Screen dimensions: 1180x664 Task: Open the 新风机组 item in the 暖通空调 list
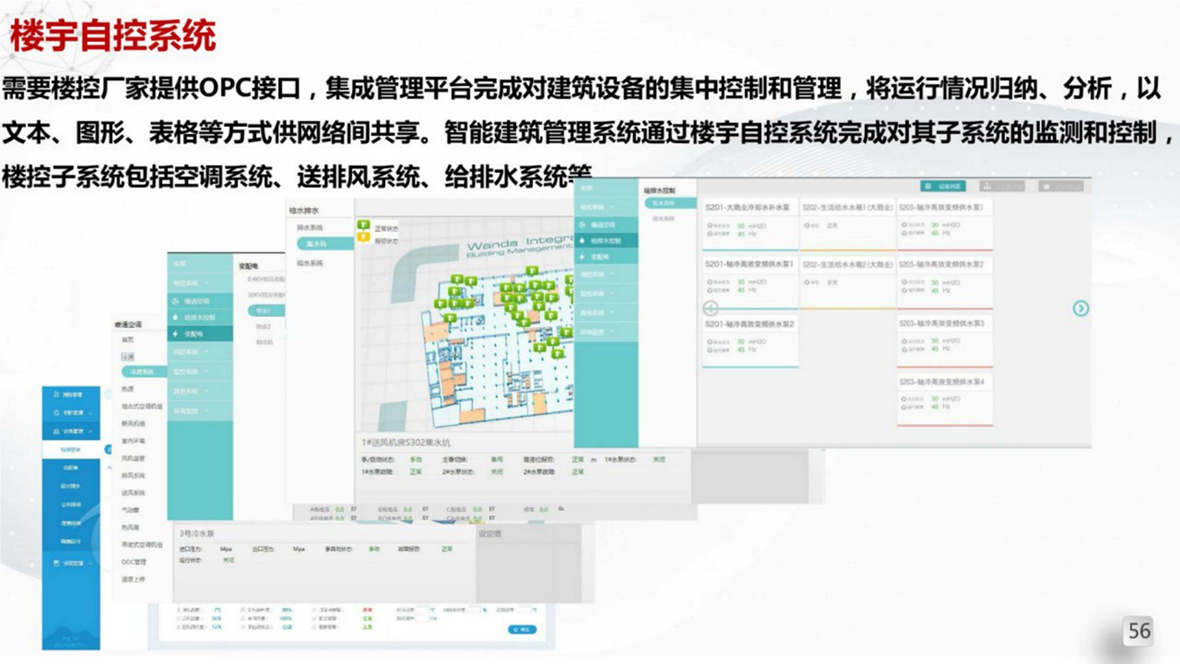pyautogui.click(x=134, y=423)
